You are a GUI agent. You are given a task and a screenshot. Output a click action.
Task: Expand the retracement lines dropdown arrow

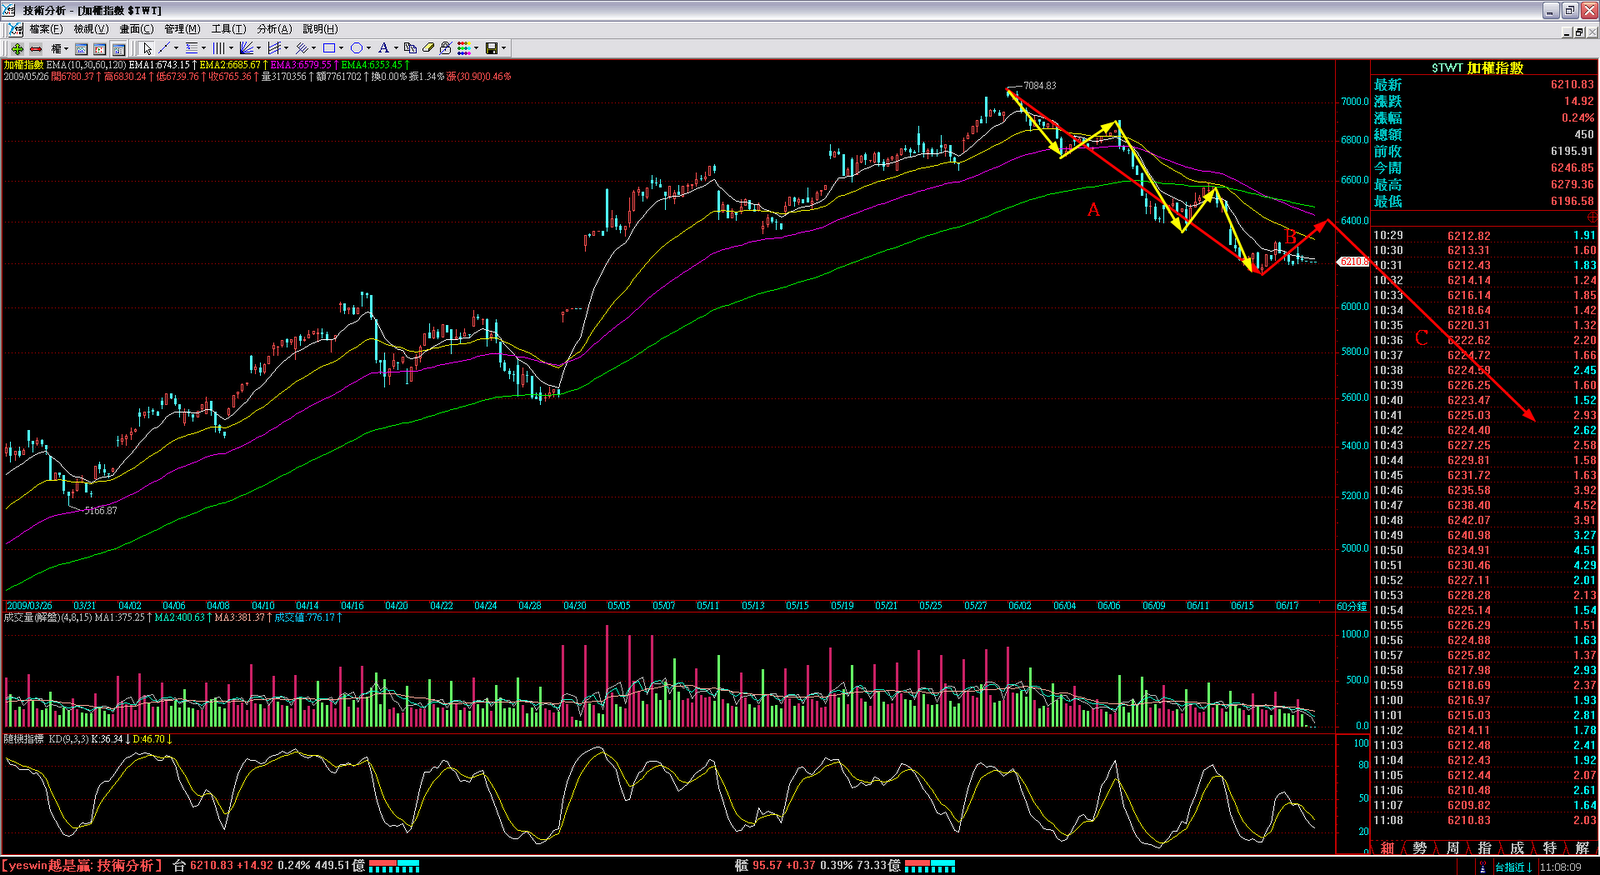(x=203, y=48)
